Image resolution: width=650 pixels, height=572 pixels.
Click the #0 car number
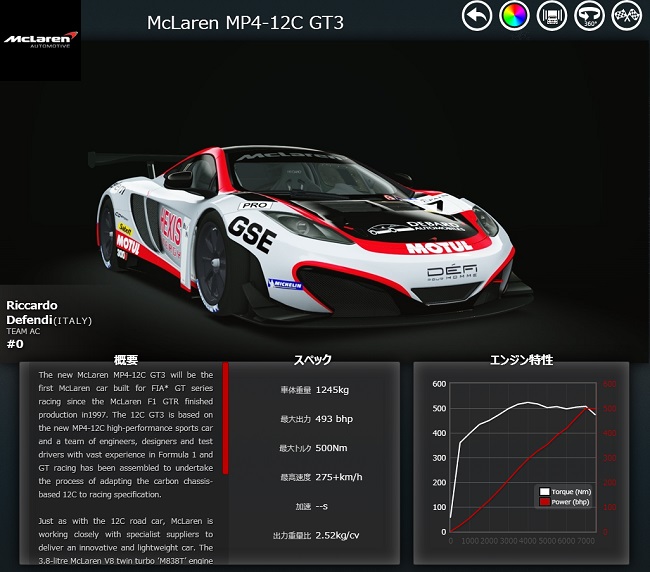pos(15,344)
